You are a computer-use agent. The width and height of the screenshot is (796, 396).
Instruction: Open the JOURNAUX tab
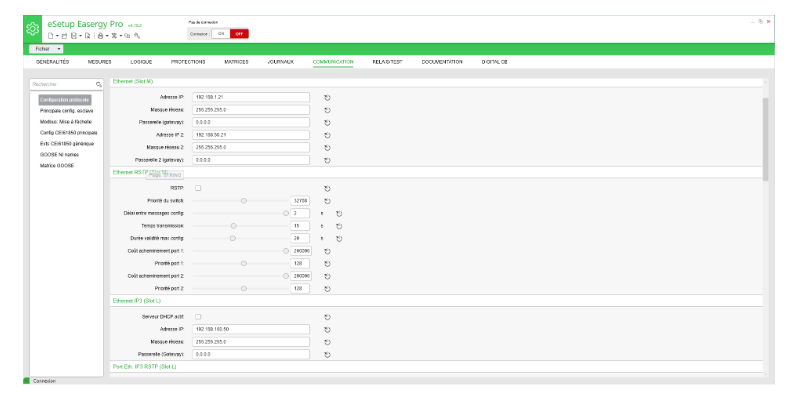coord(281,62)
